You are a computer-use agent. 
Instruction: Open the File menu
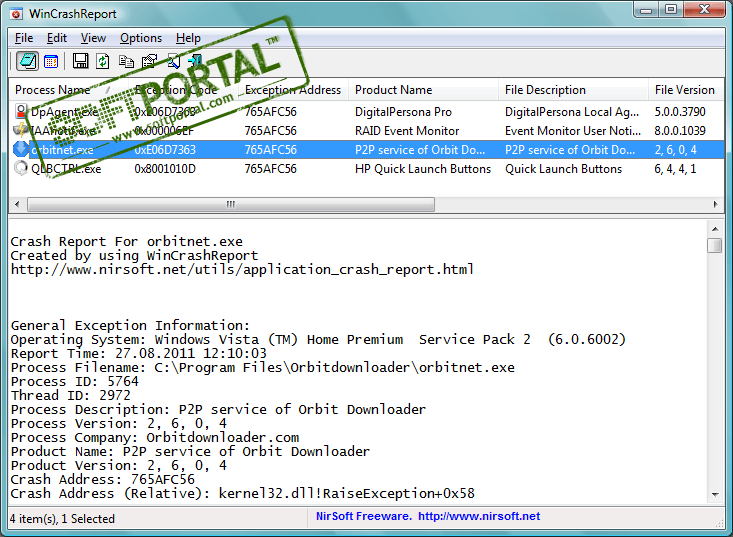point(24,38)
